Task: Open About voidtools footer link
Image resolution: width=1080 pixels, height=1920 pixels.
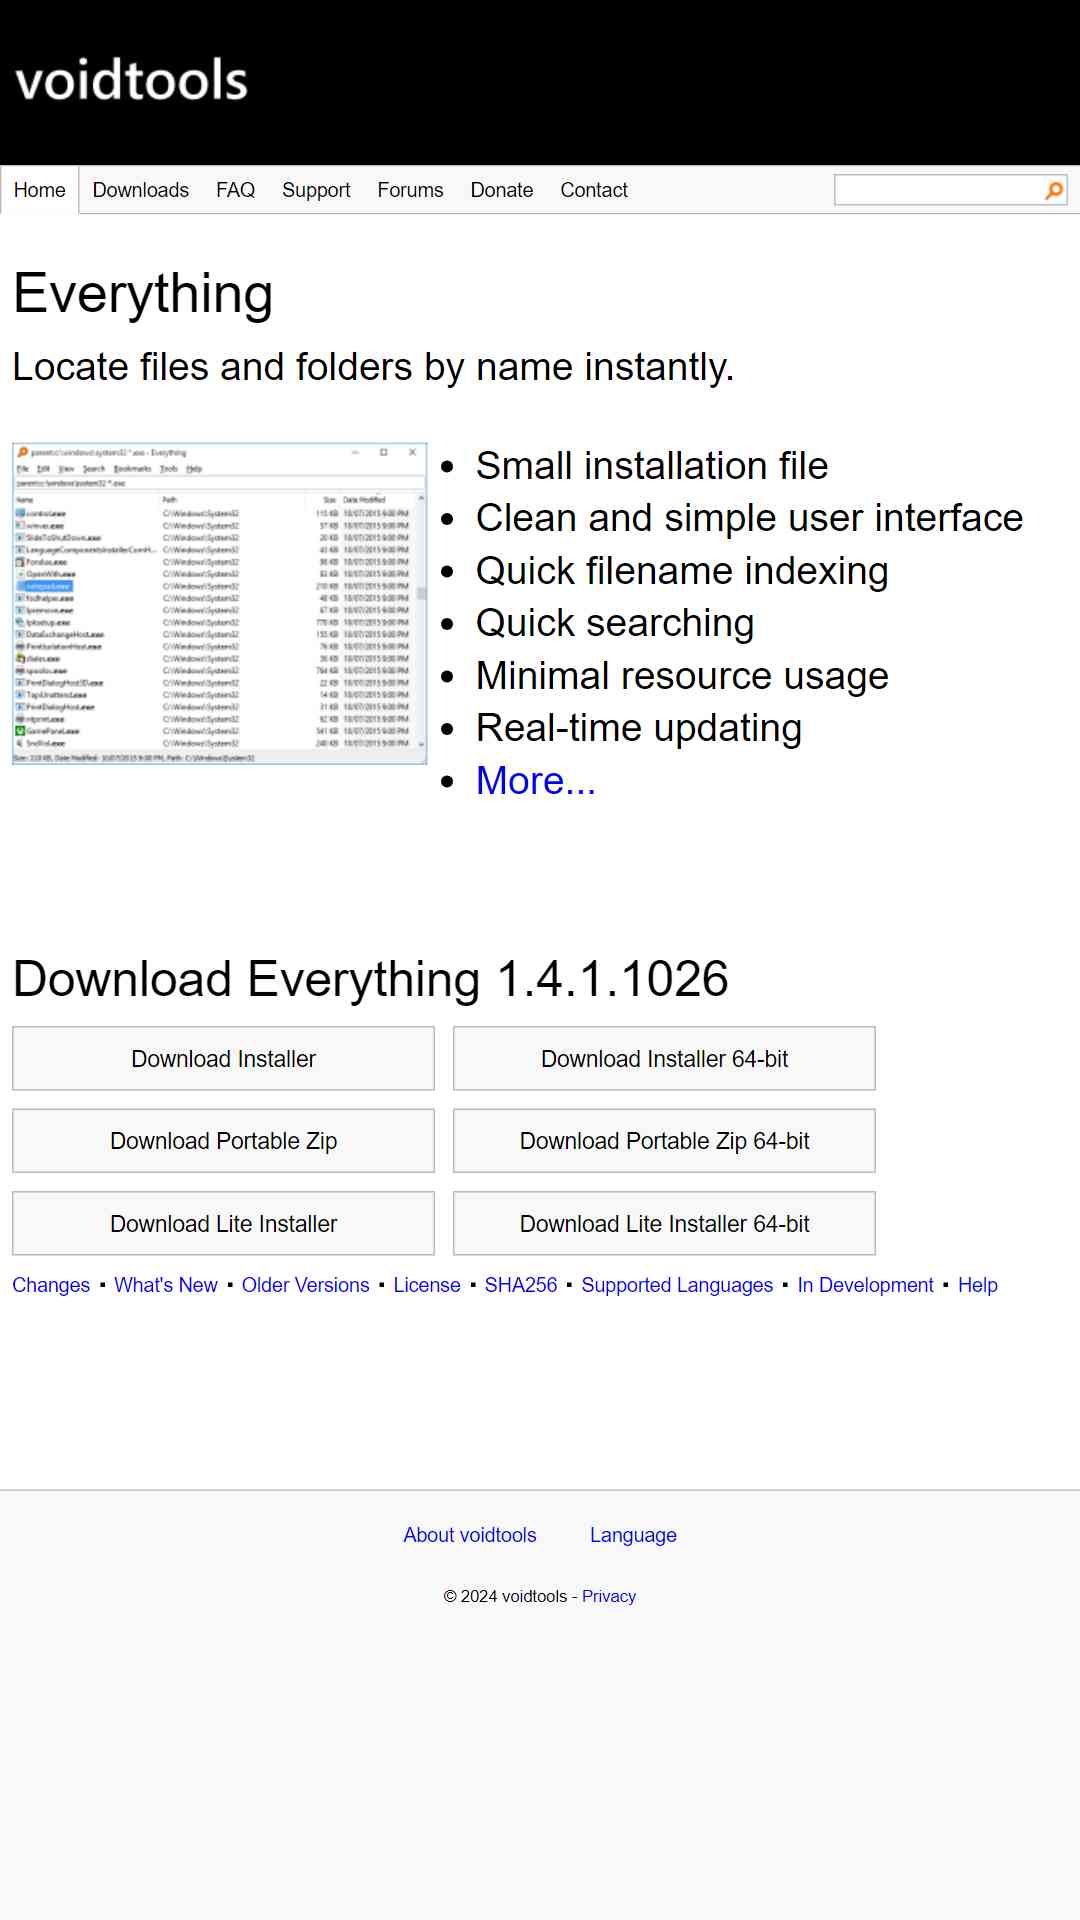Action: coord(470,1535)
